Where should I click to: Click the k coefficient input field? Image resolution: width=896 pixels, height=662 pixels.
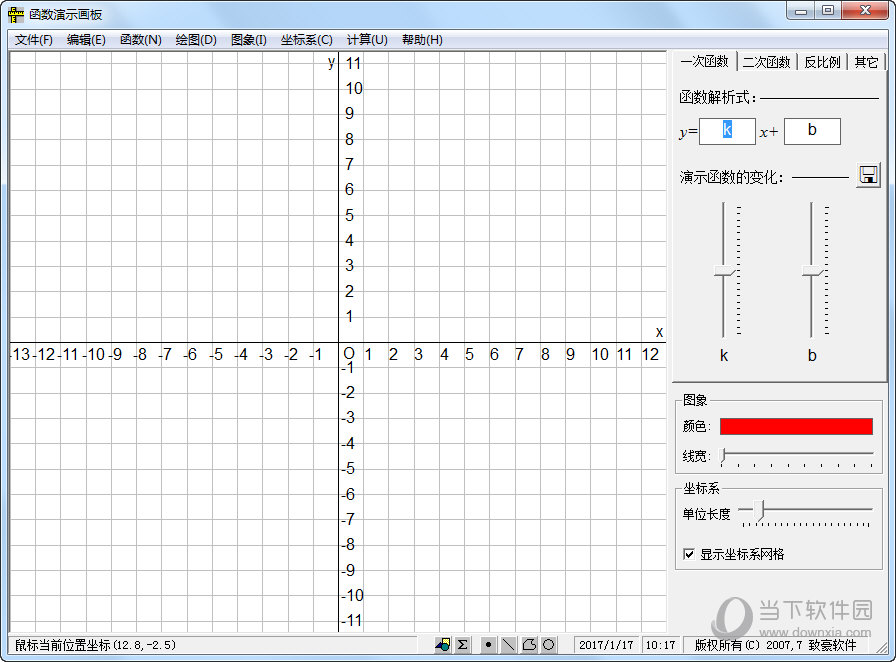point(727,131)
